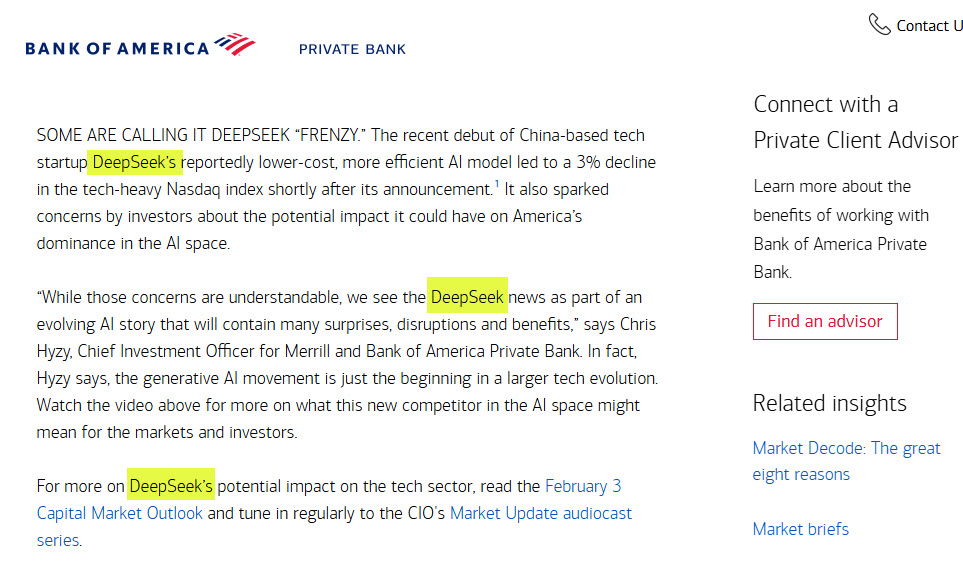Open Market Decode: The great eight reasons
963x570 pixels.
tap(846, 461)
